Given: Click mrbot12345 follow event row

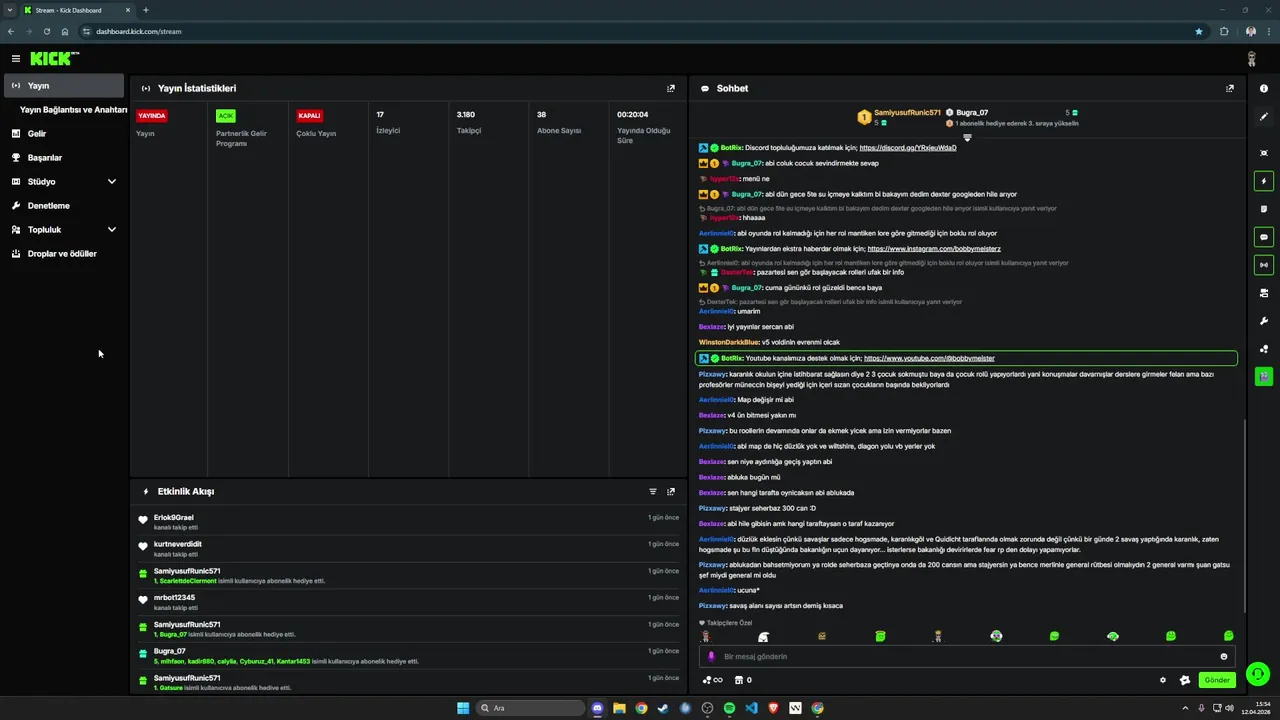Looking at the screenshot, I should [409, 602].
